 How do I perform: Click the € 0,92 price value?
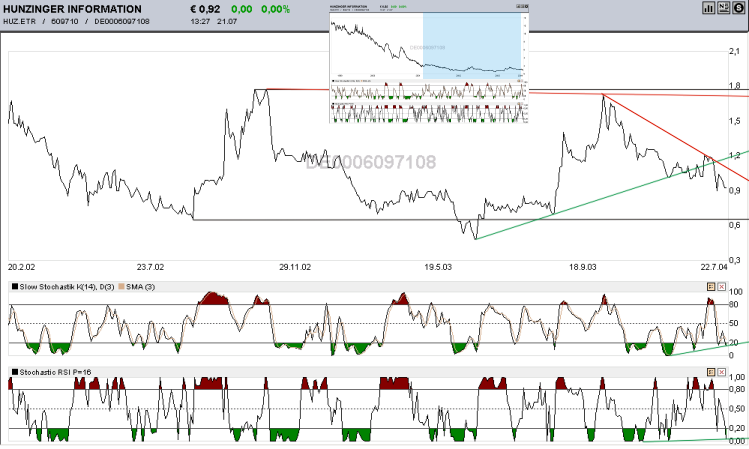point(205,9)
